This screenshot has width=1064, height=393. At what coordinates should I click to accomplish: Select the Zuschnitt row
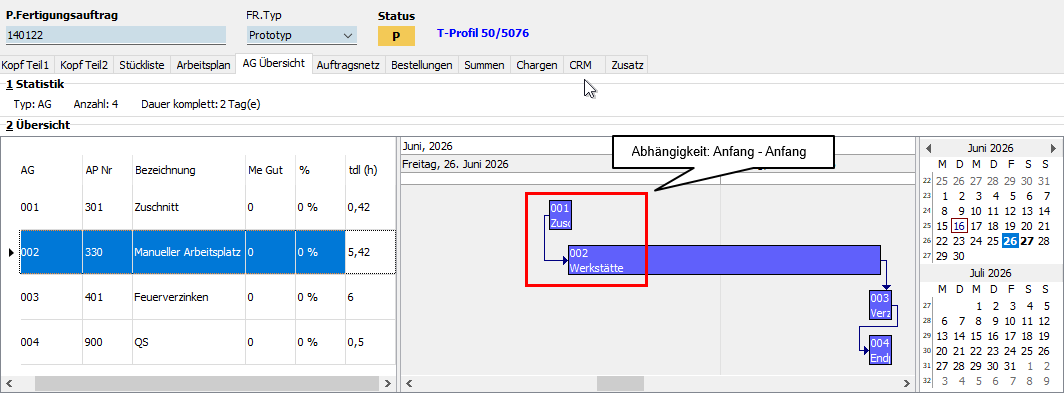tap(208, 207)
